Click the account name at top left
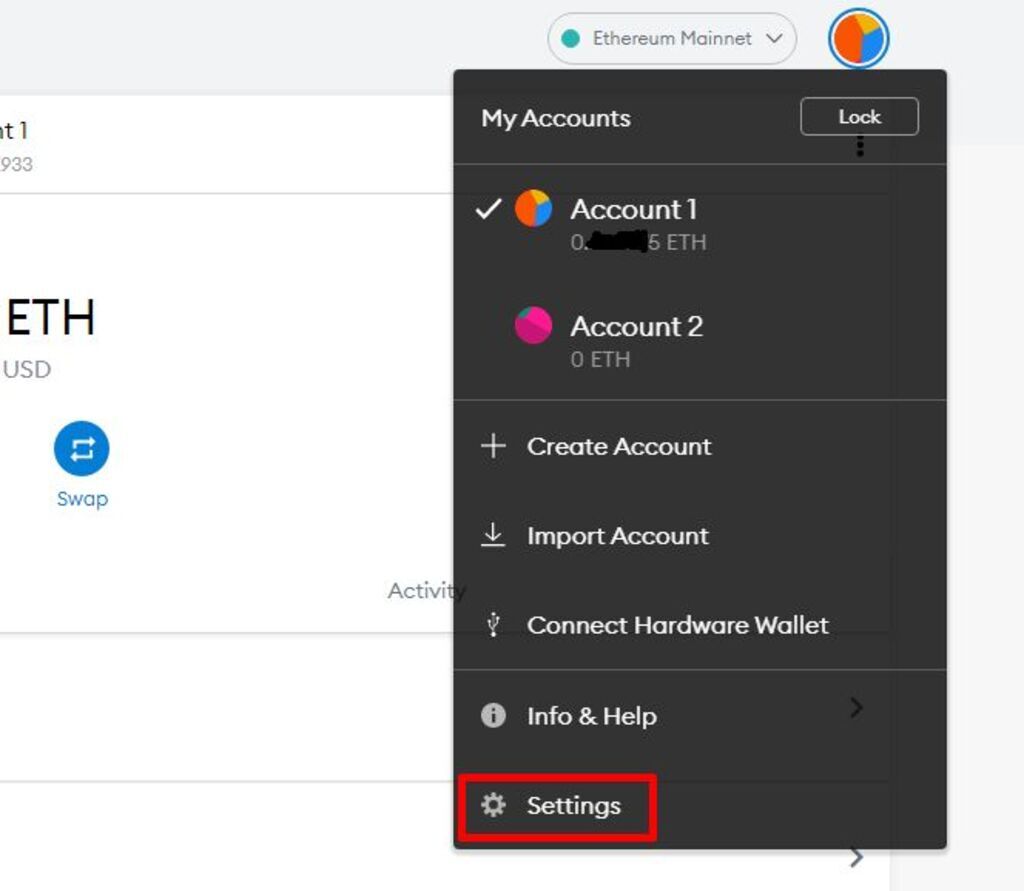Screen dimensions: 1024x891 14,130
